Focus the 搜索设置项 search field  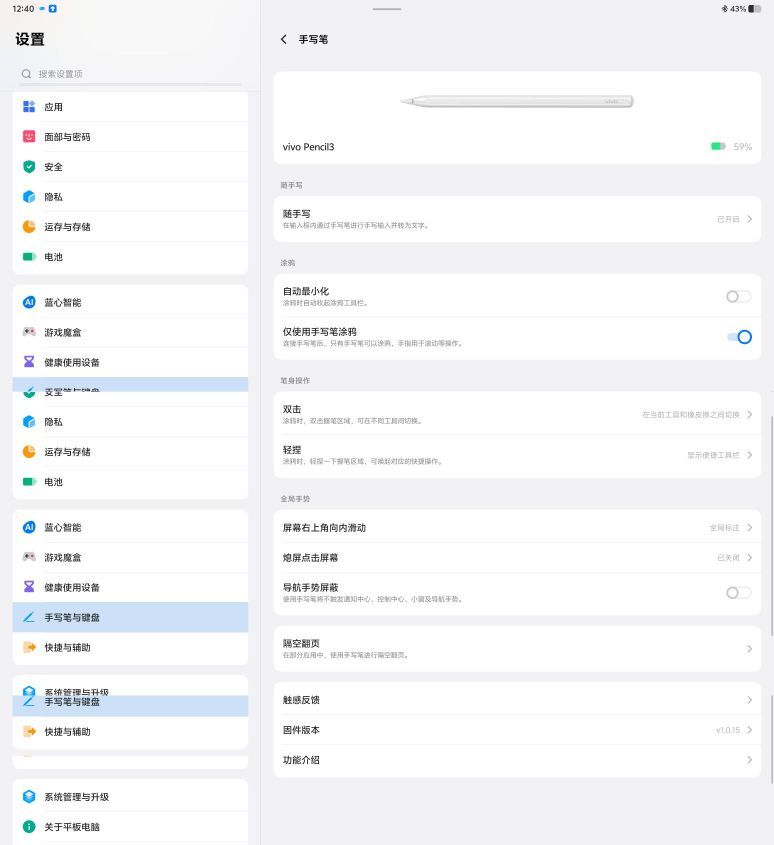130,74
